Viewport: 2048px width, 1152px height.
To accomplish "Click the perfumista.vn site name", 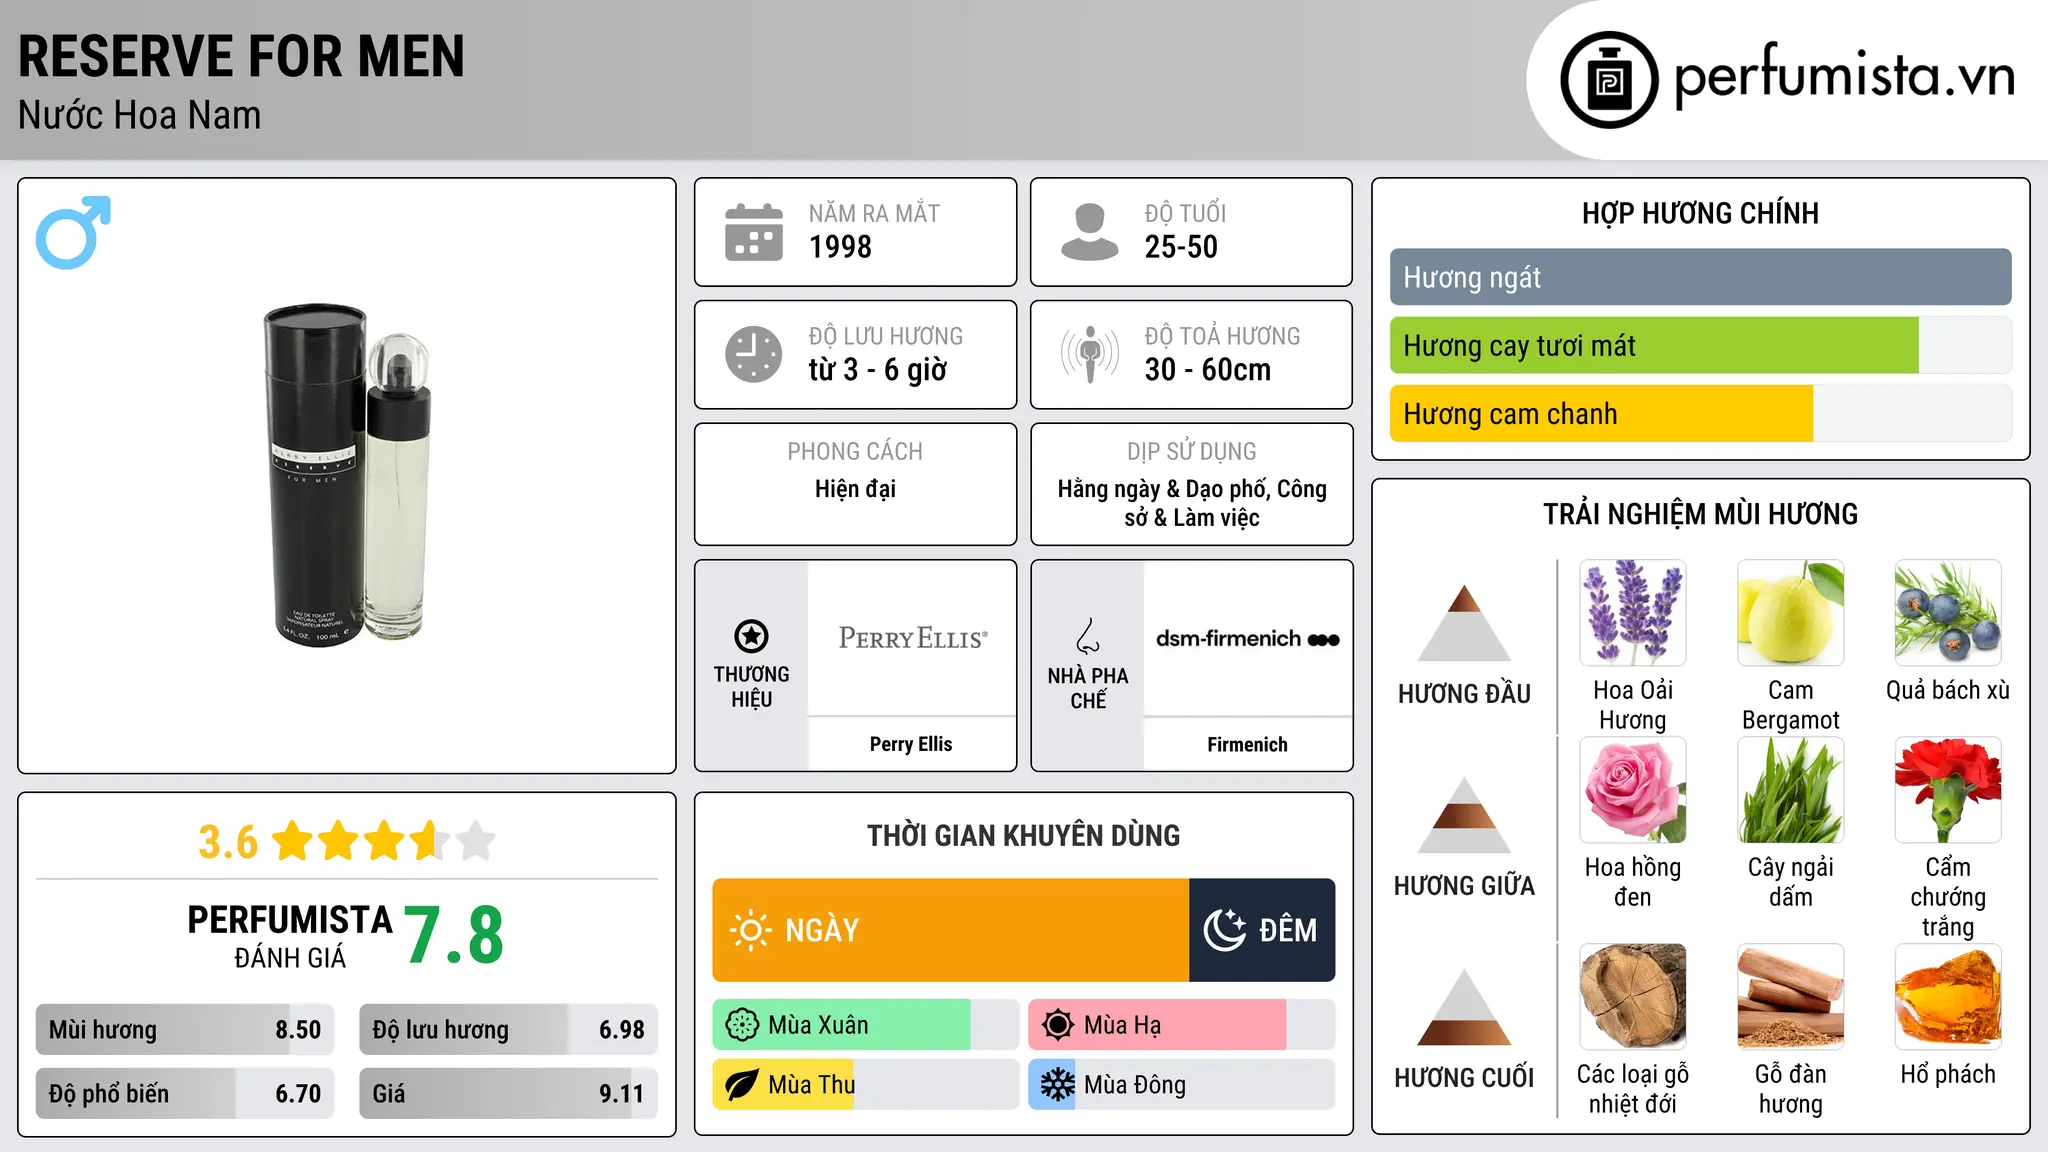I will [x=1844, y=76].
